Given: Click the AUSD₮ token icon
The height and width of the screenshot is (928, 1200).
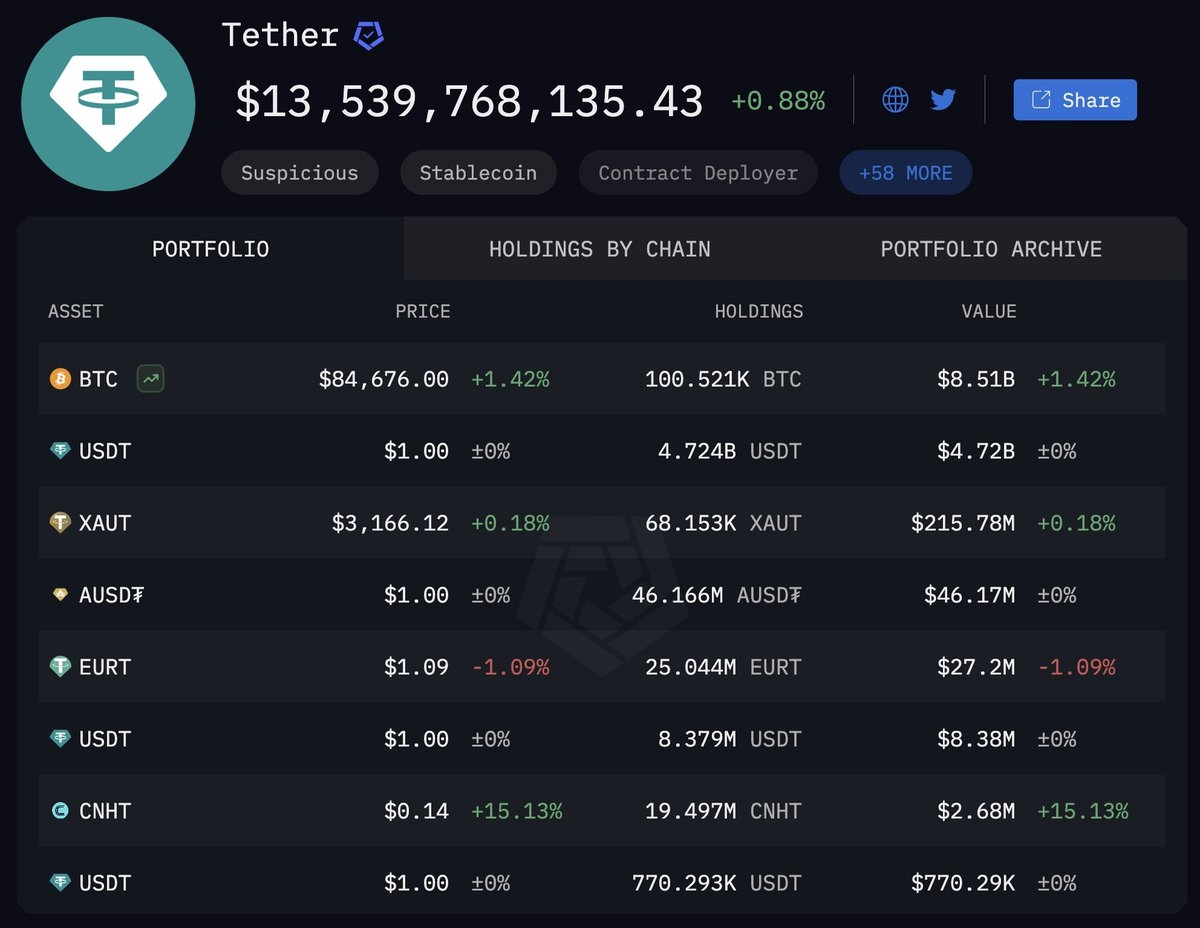Looking at the screenshot, I should click(60, 595).
